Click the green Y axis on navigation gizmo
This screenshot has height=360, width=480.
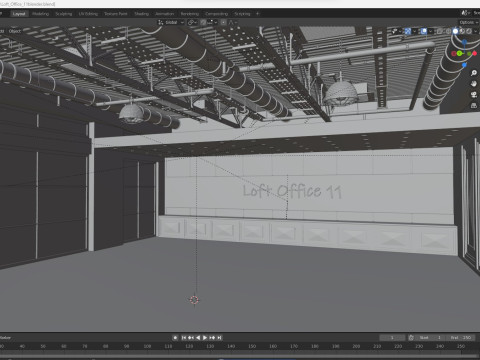460,53
